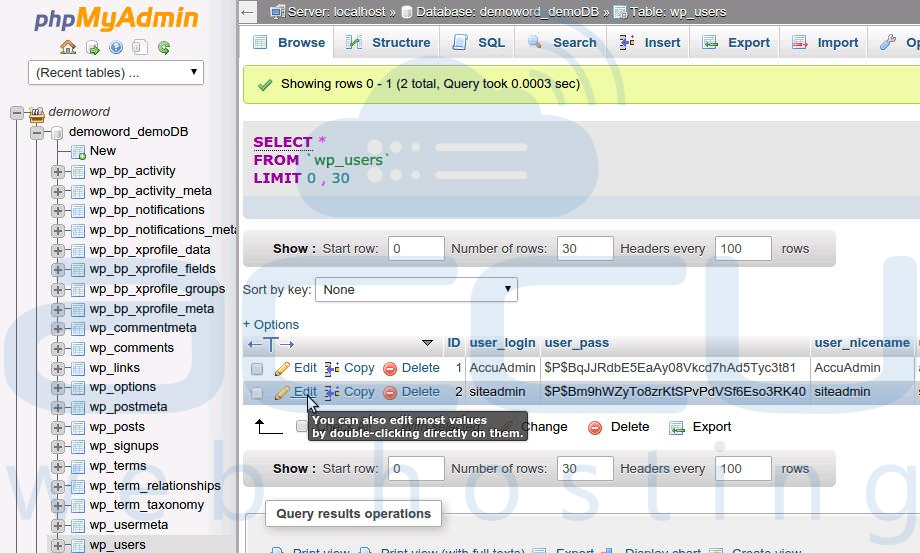Click the top Start row input field
This screenshot has height=553, width=920.
tap(416, 249)
